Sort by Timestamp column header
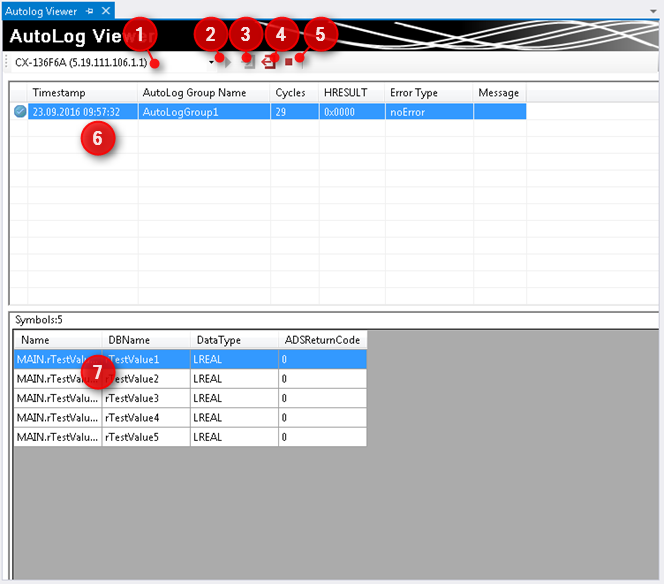 (x=83, y=92)
